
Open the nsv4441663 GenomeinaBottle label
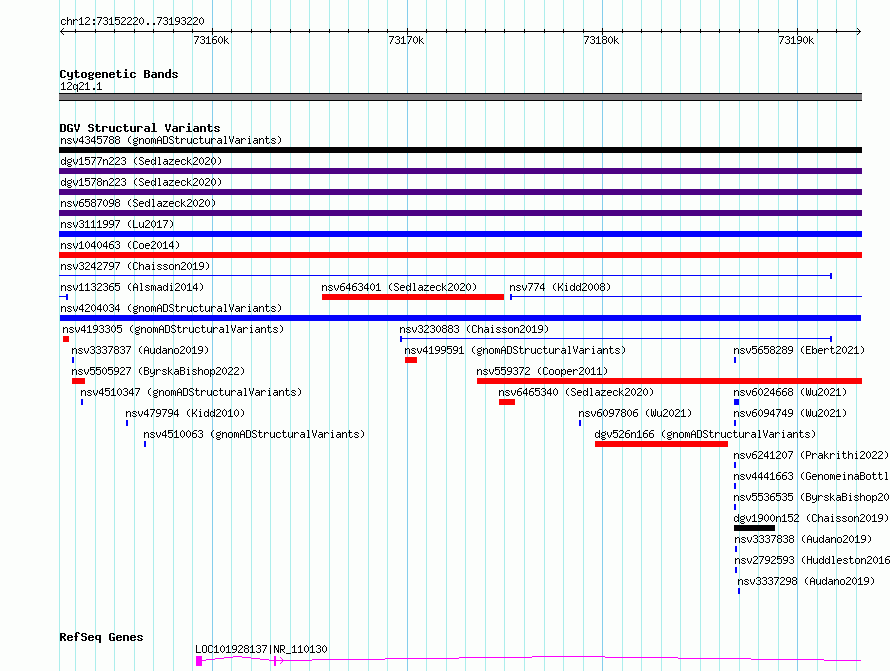pyautogui.click(x=811, y=476)
